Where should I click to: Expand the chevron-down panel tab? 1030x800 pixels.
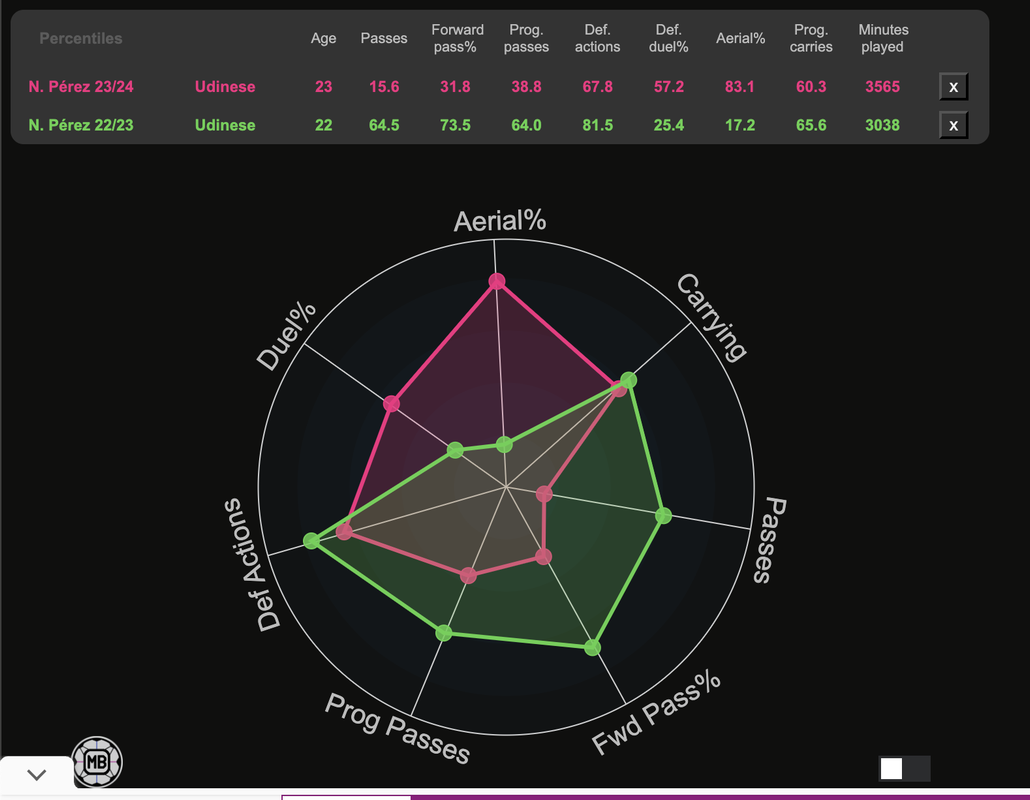pyautogui.click(x=37, y=774)
